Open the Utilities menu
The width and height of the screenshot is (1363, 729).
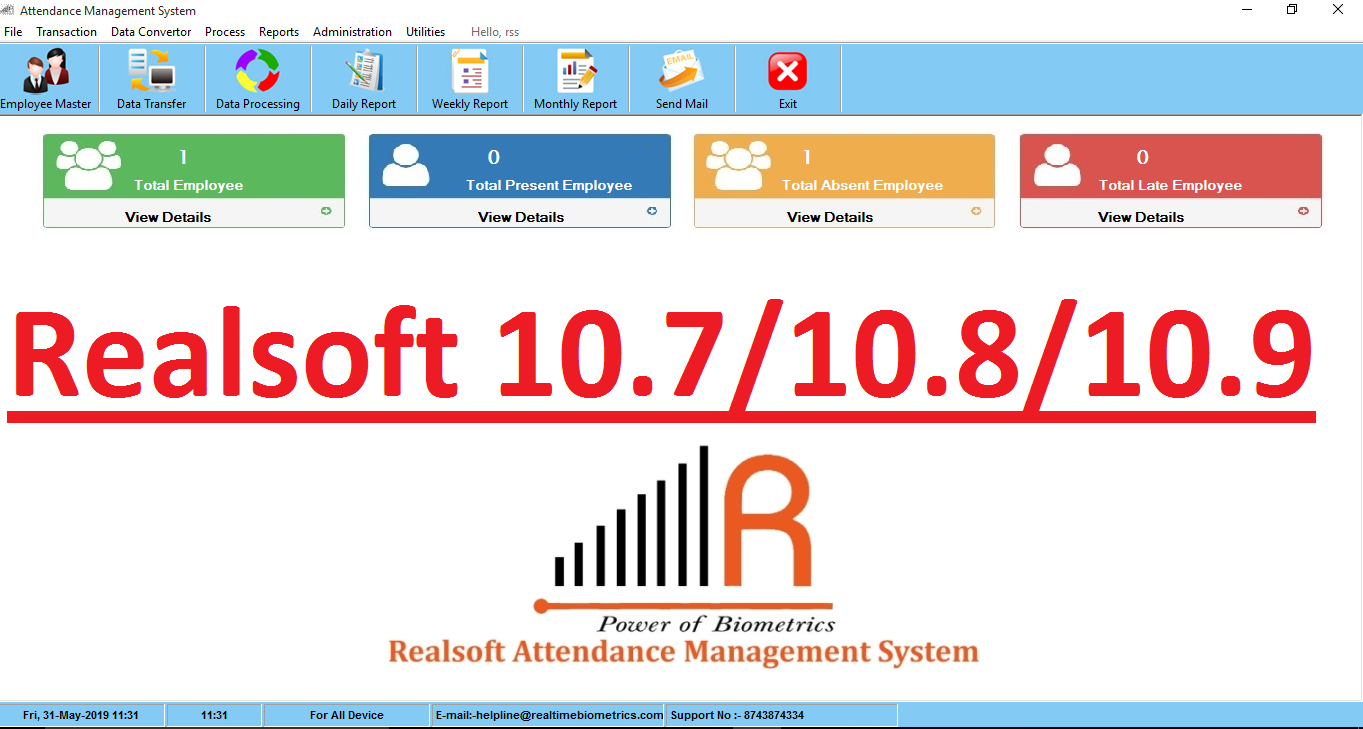click(x=425, y=32)
